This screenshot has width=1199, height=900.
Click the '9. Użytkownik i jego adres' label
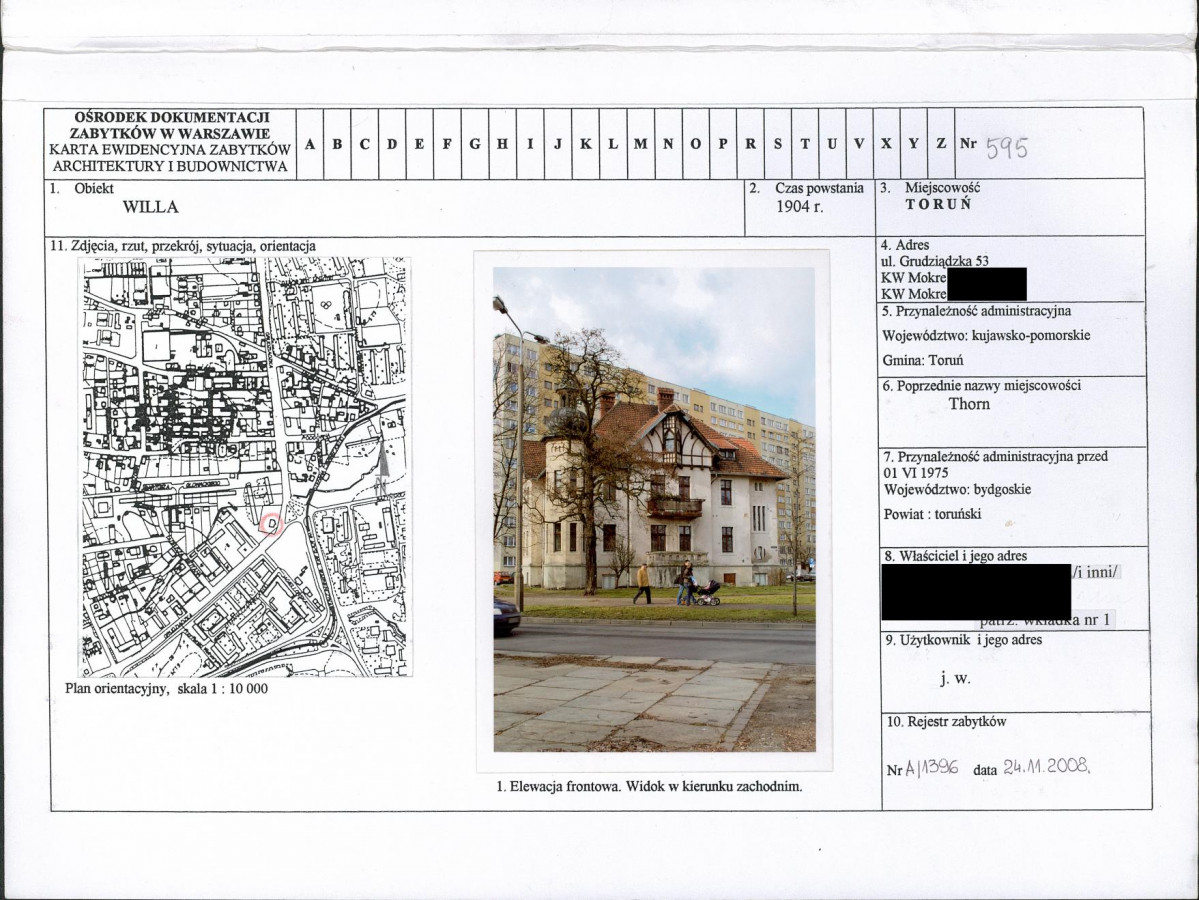(x=963, y=640)
